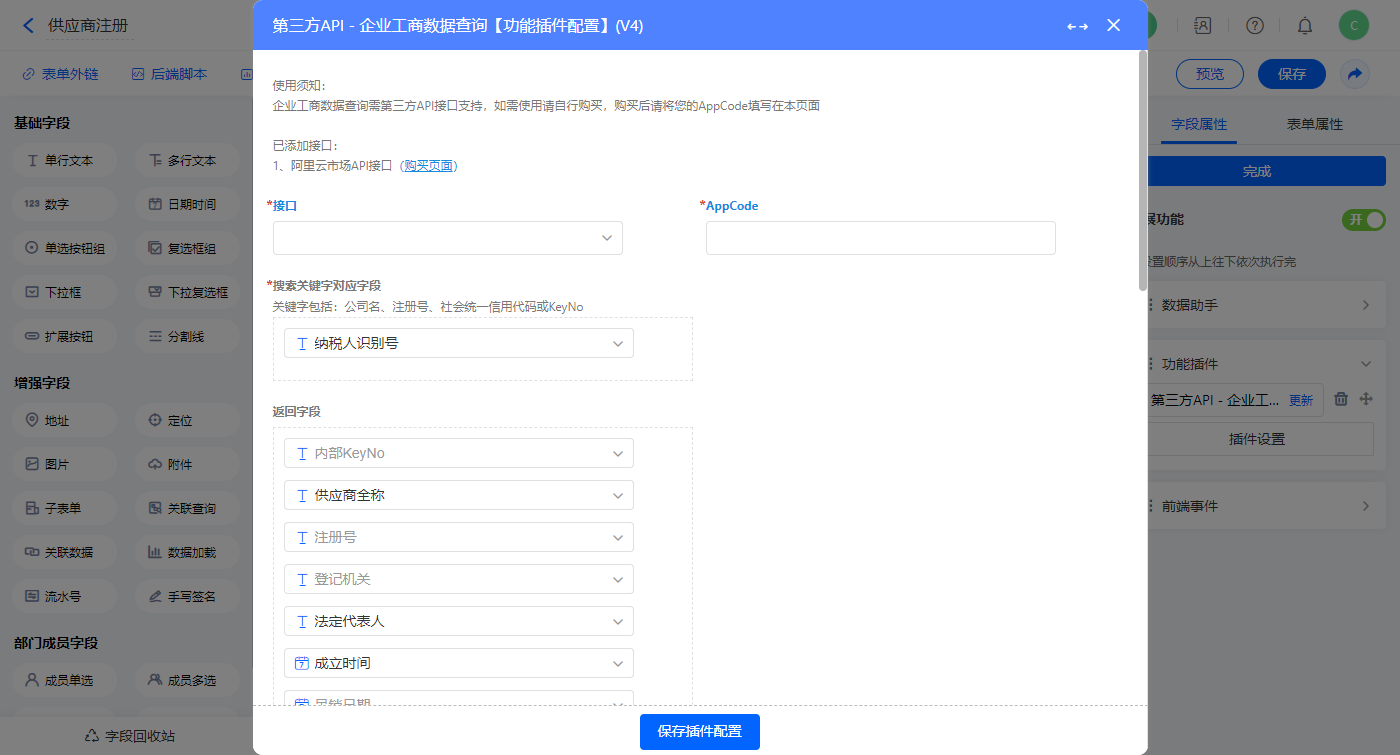The height and width of the screenshot is (755, 1400).
Task: Open the 供应商全称 return field dropdown
Action: (459, 496)
